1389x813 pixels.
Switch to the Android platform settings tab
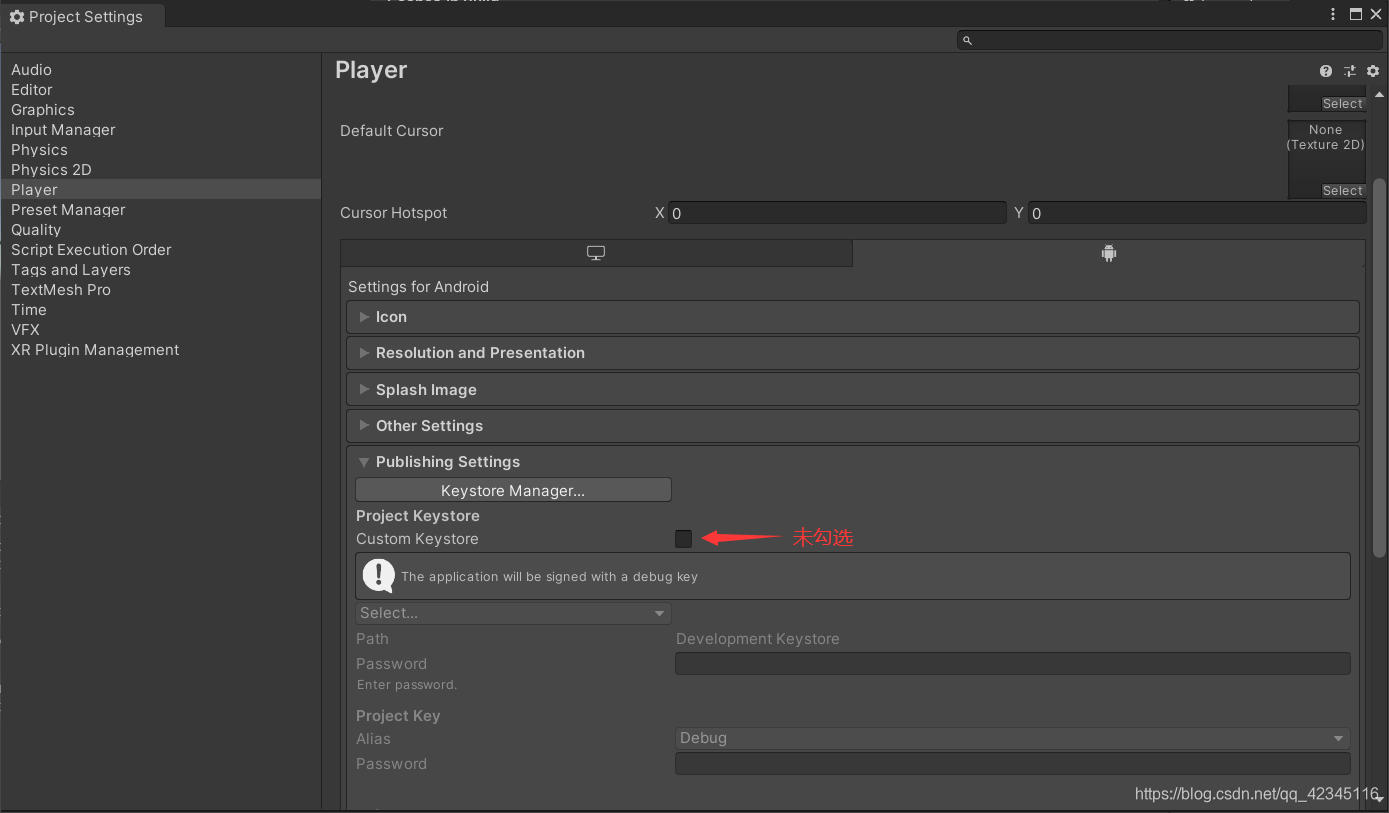(x=1108, y=252)
